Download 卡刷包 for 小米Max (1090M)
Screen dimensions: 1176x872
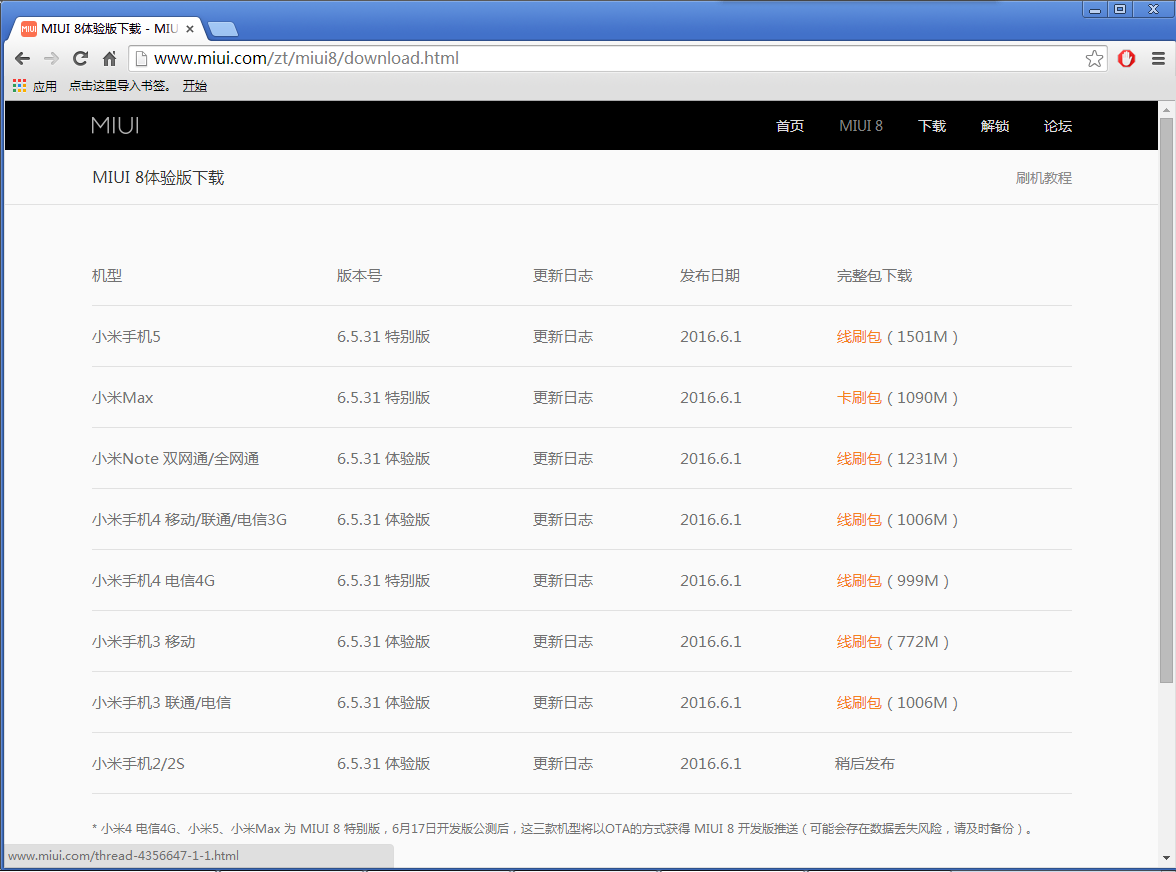(x=859, y=397)
